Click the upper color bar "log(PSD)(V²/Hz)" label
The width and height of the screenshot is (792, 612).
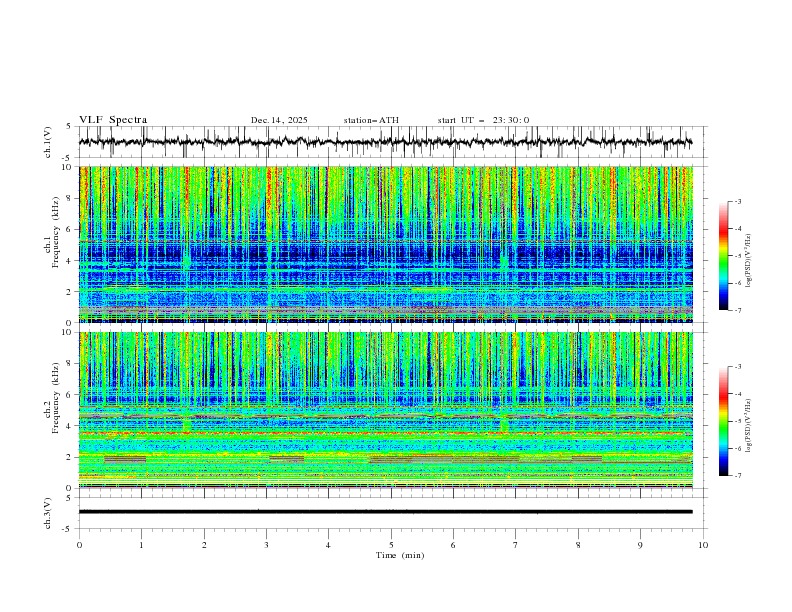tap(748, 261)
